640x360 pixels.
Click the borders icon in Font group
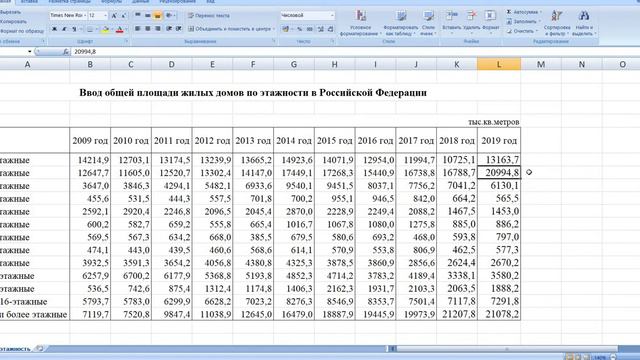tap(90, 29)
